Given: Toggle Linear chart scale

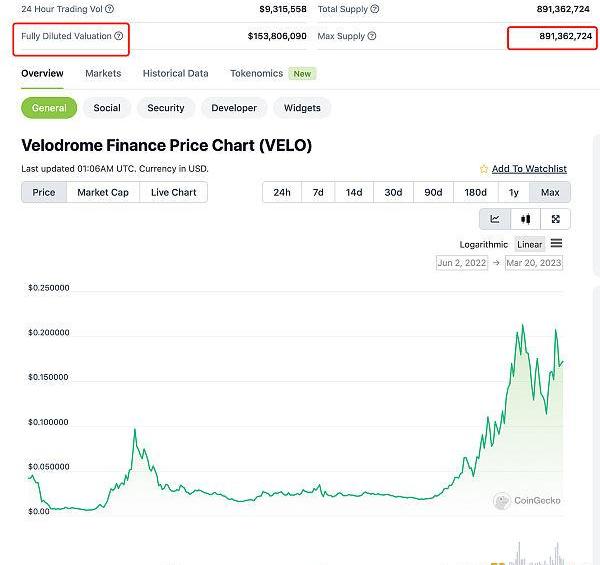Looking at the screenshot, I should 530,244.
